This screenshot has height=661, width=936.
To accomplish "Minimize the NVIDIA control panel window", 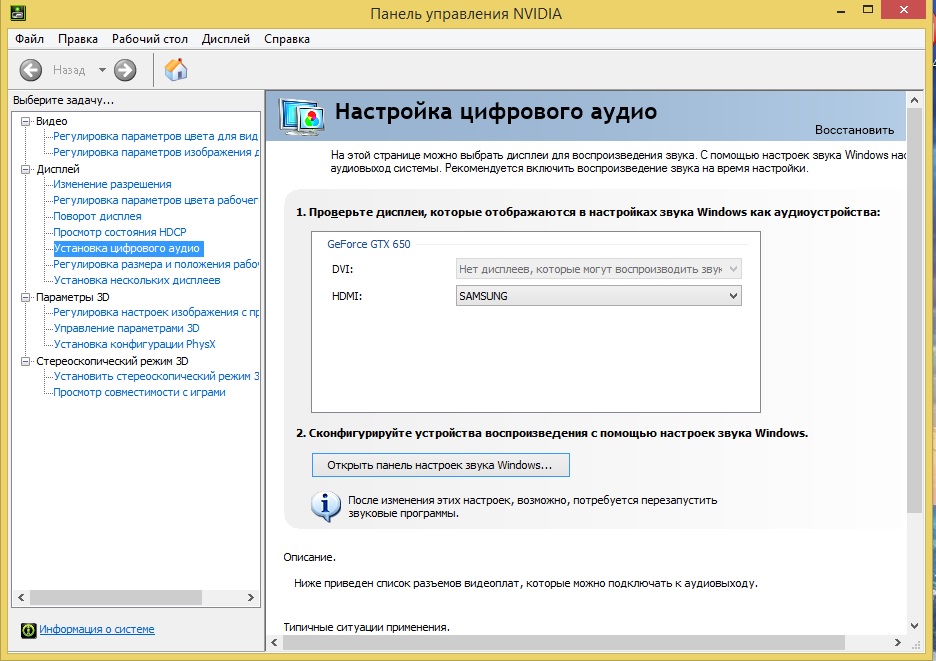I will pos(842,11).
